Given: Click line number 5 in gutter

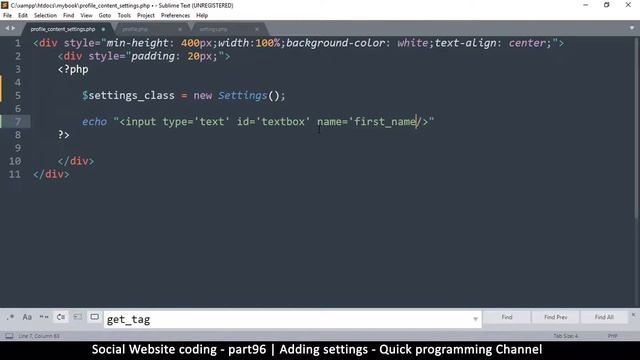Looking at the screenshot, I should click(x=18, y=96).
